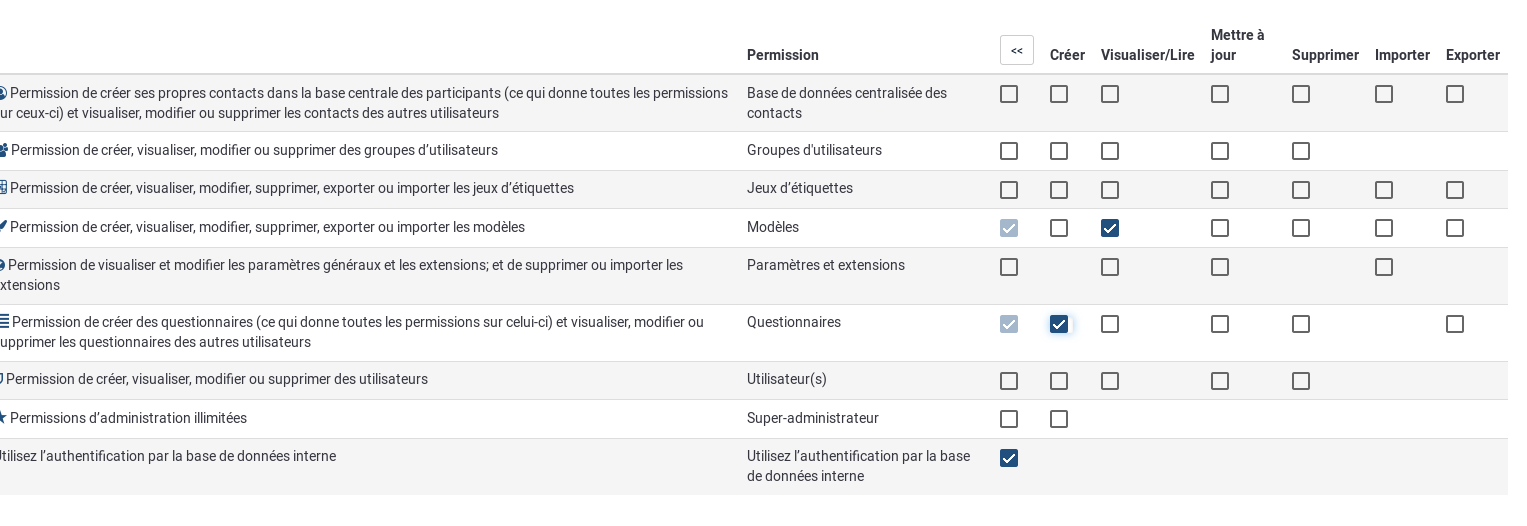Image resolution: width=1527 pixels, height=526 pixels.
Task: Tick Importer for Paramètres et extensions
Action: (x=1384, y=267)
